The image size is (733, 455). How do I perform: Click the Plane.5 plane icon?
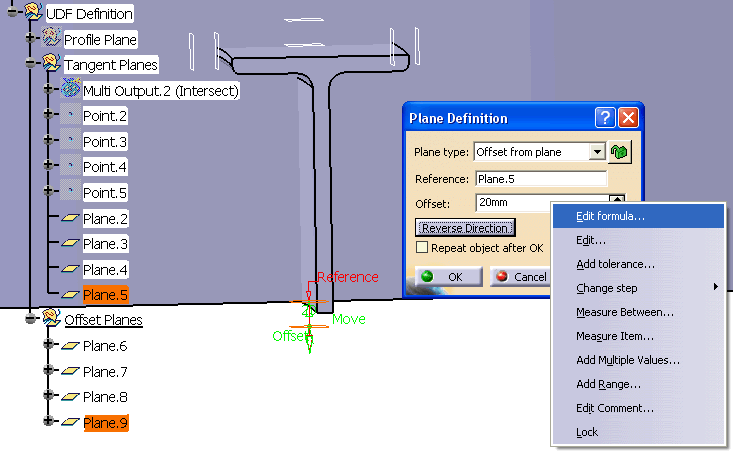71,294
